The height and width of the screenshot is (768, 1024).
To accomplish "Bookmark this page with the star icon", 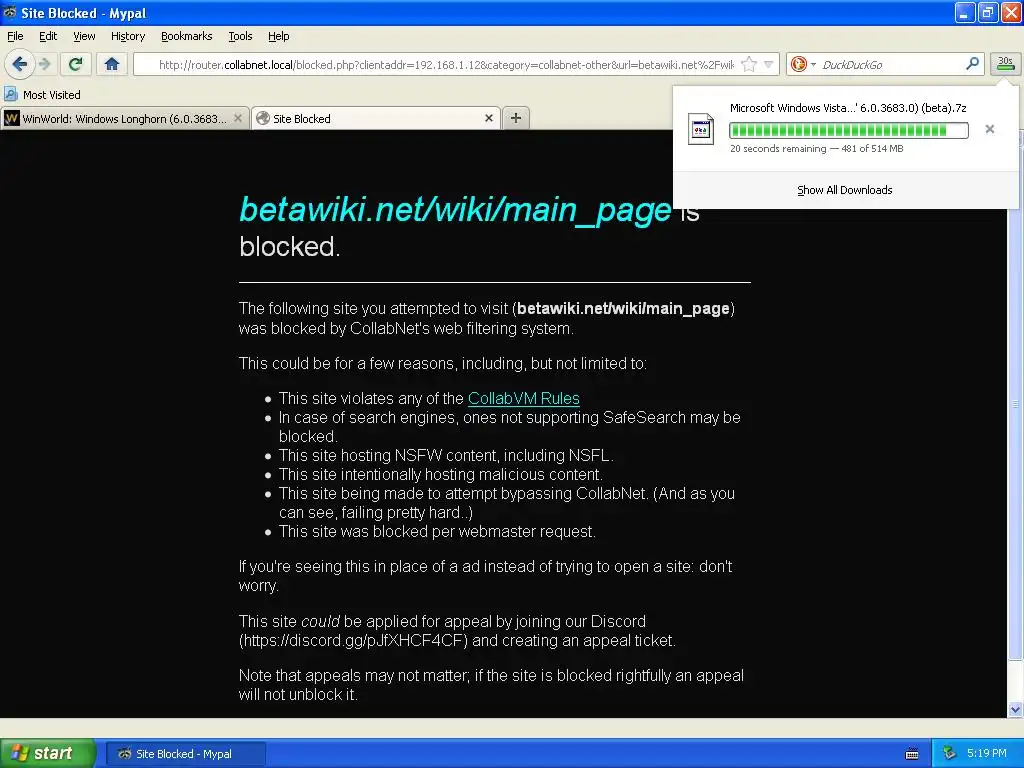I will click(749, 64).
